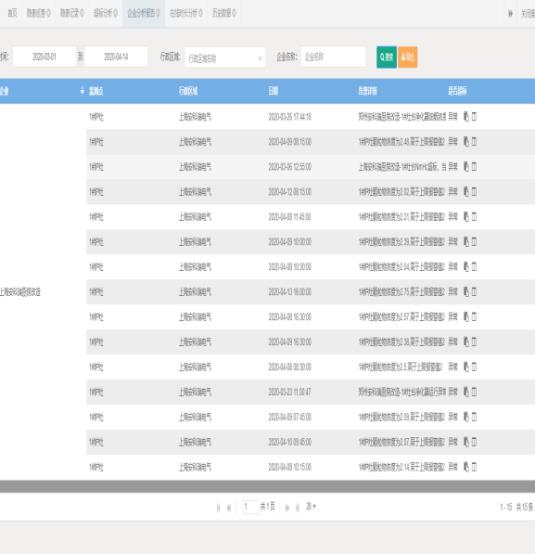The height and width of the screenshot is (554, 535).
Task: Expand the double-arrow tab overflow menu
Action: coord(510,13)
